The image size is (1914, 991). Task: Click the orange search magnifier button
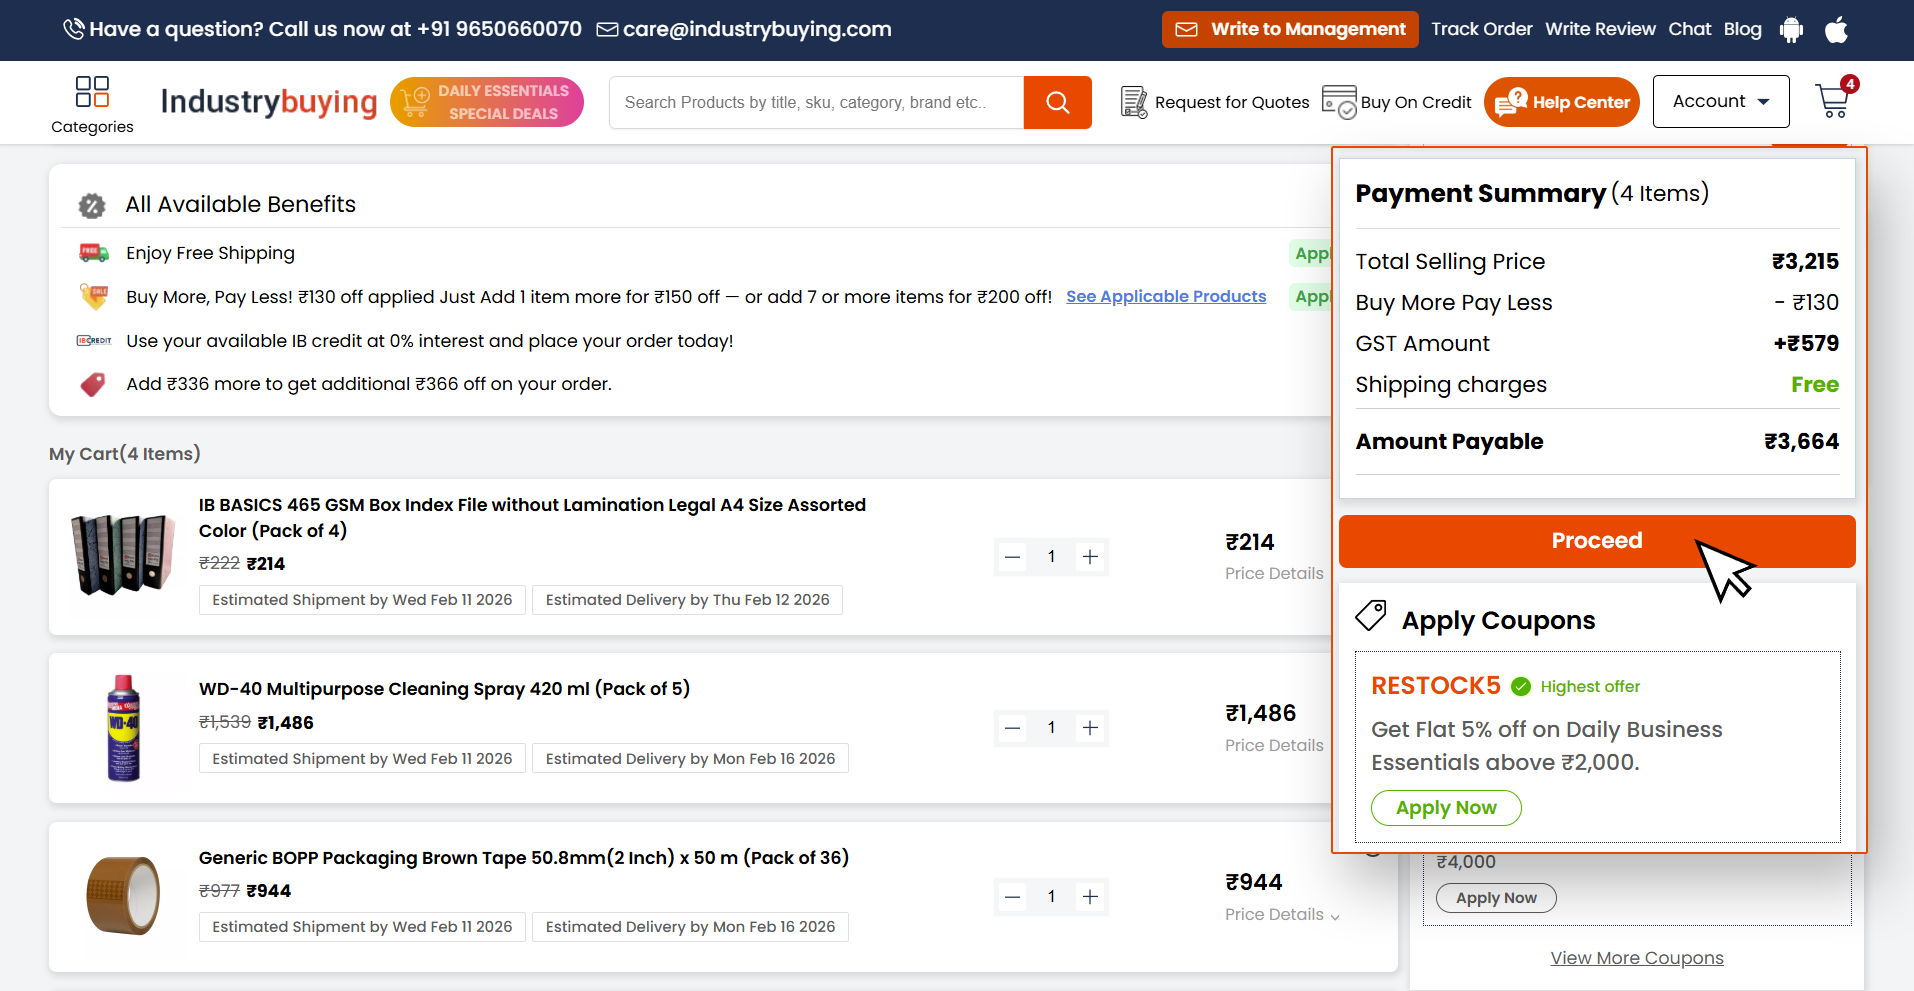(1057, 102)
